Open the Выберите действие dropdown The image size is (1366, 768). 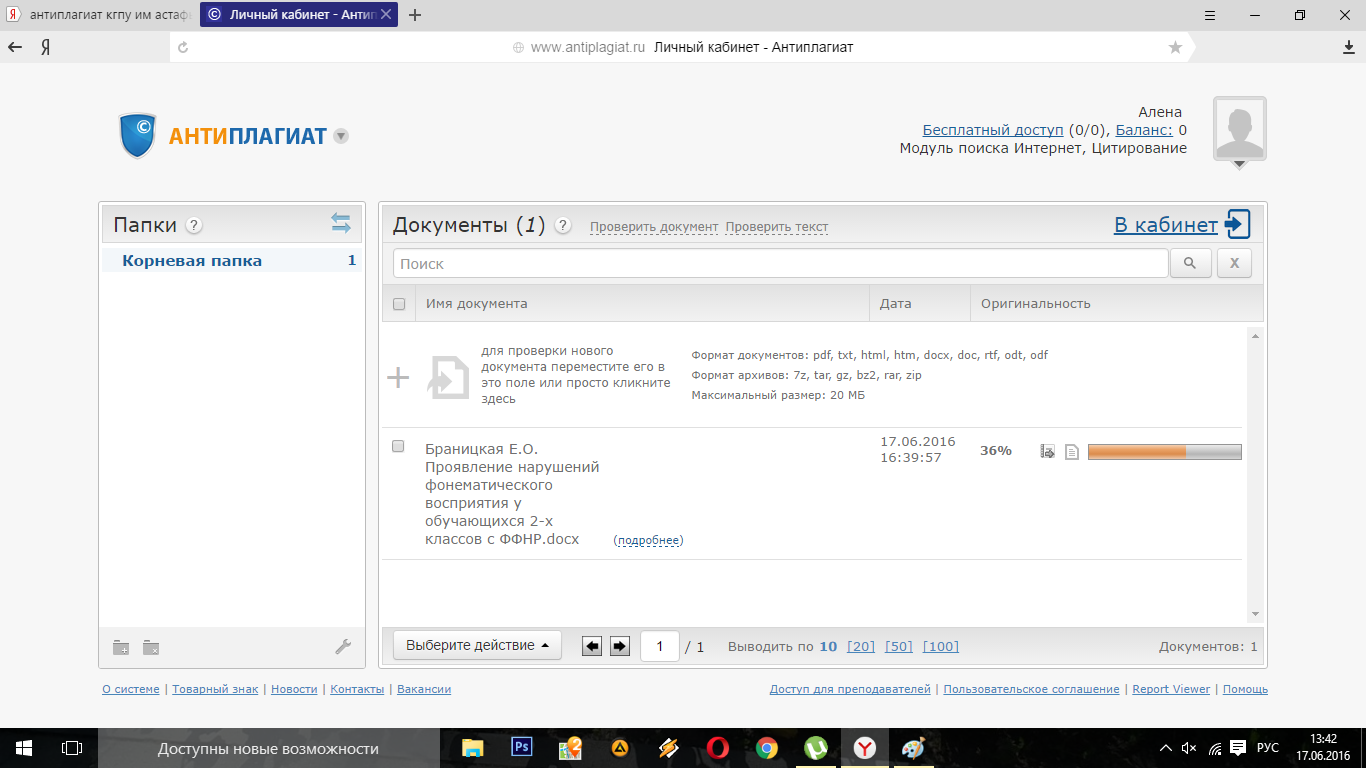(x=477, y=646)
